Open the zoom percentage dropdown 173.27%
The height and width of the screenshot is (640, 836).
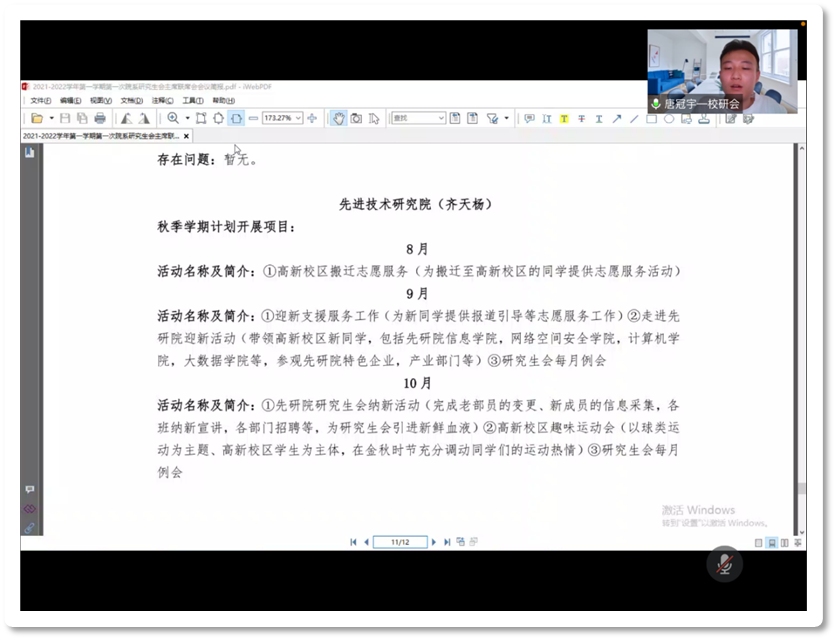point(298,118)
